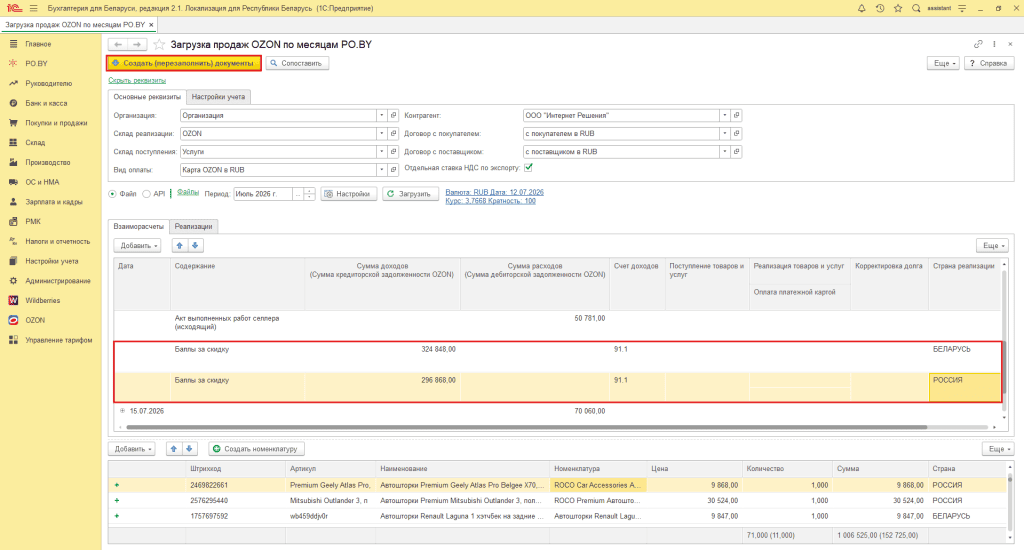
Task: Click Настройки button near period
Action: tap(348, 194)
